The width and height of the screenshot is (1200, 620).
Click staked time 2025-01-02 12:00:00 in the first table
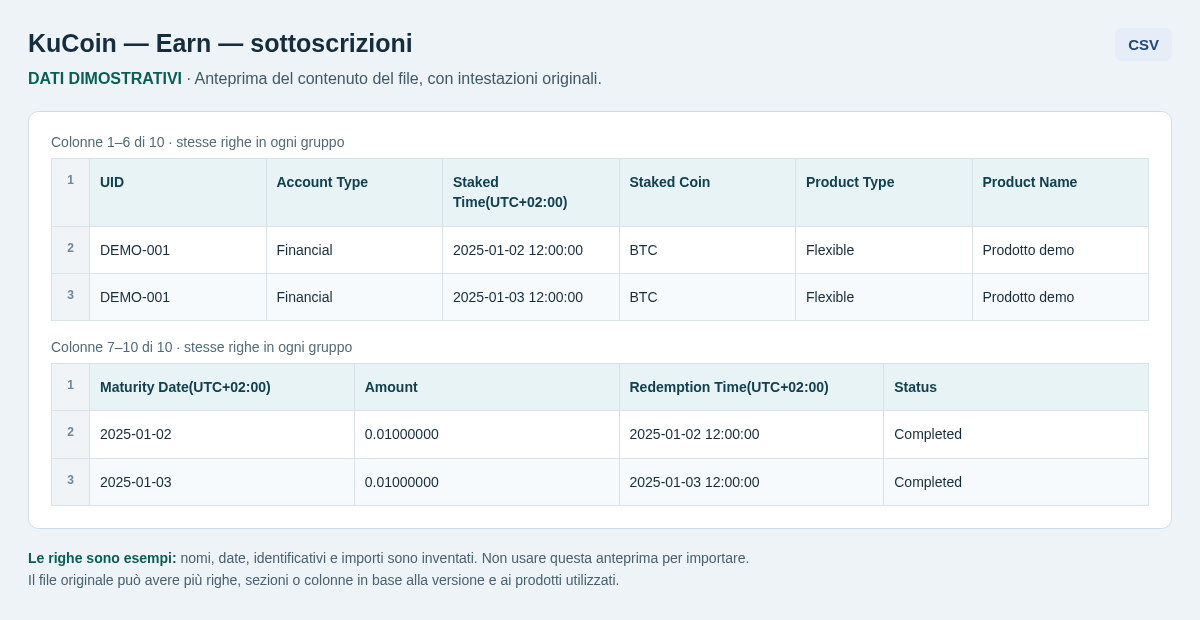point(531,250)
